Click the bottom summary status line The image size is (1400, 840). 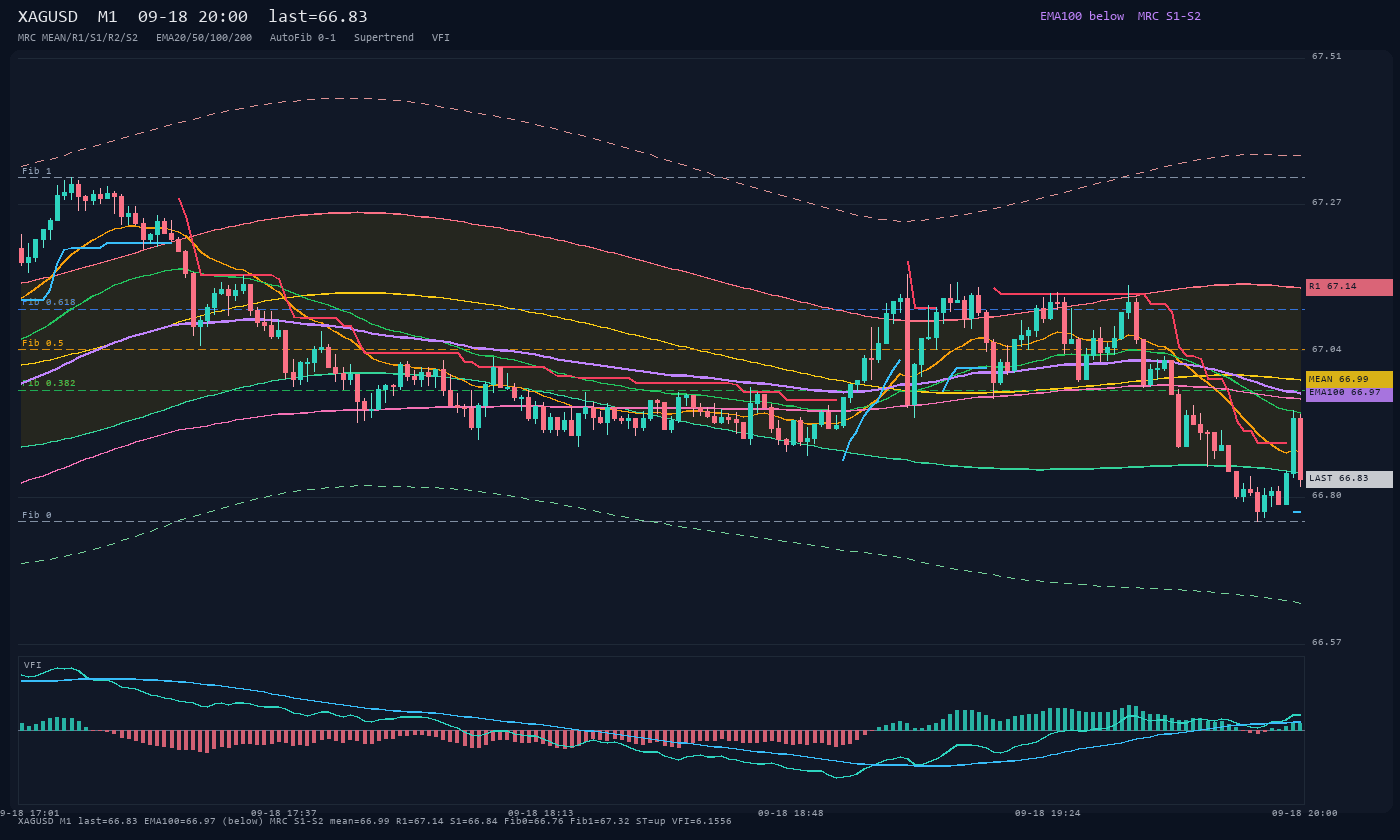click(375, 821)
